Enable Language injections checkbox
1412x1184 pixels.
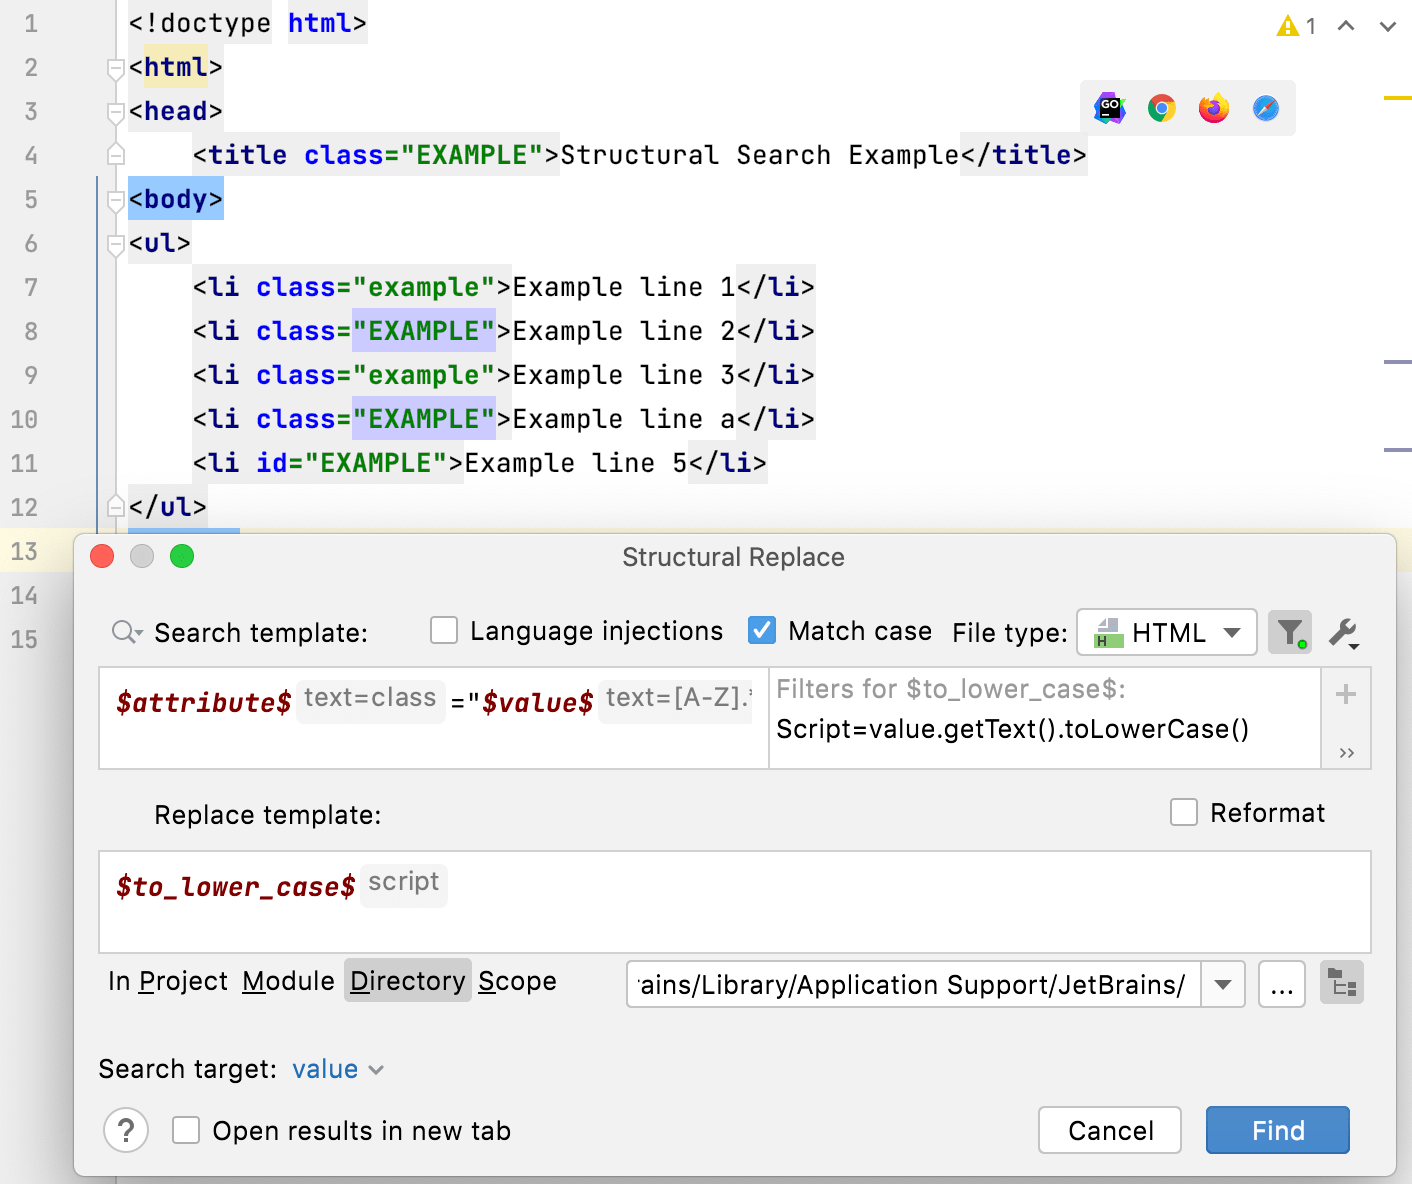[444, 631]
